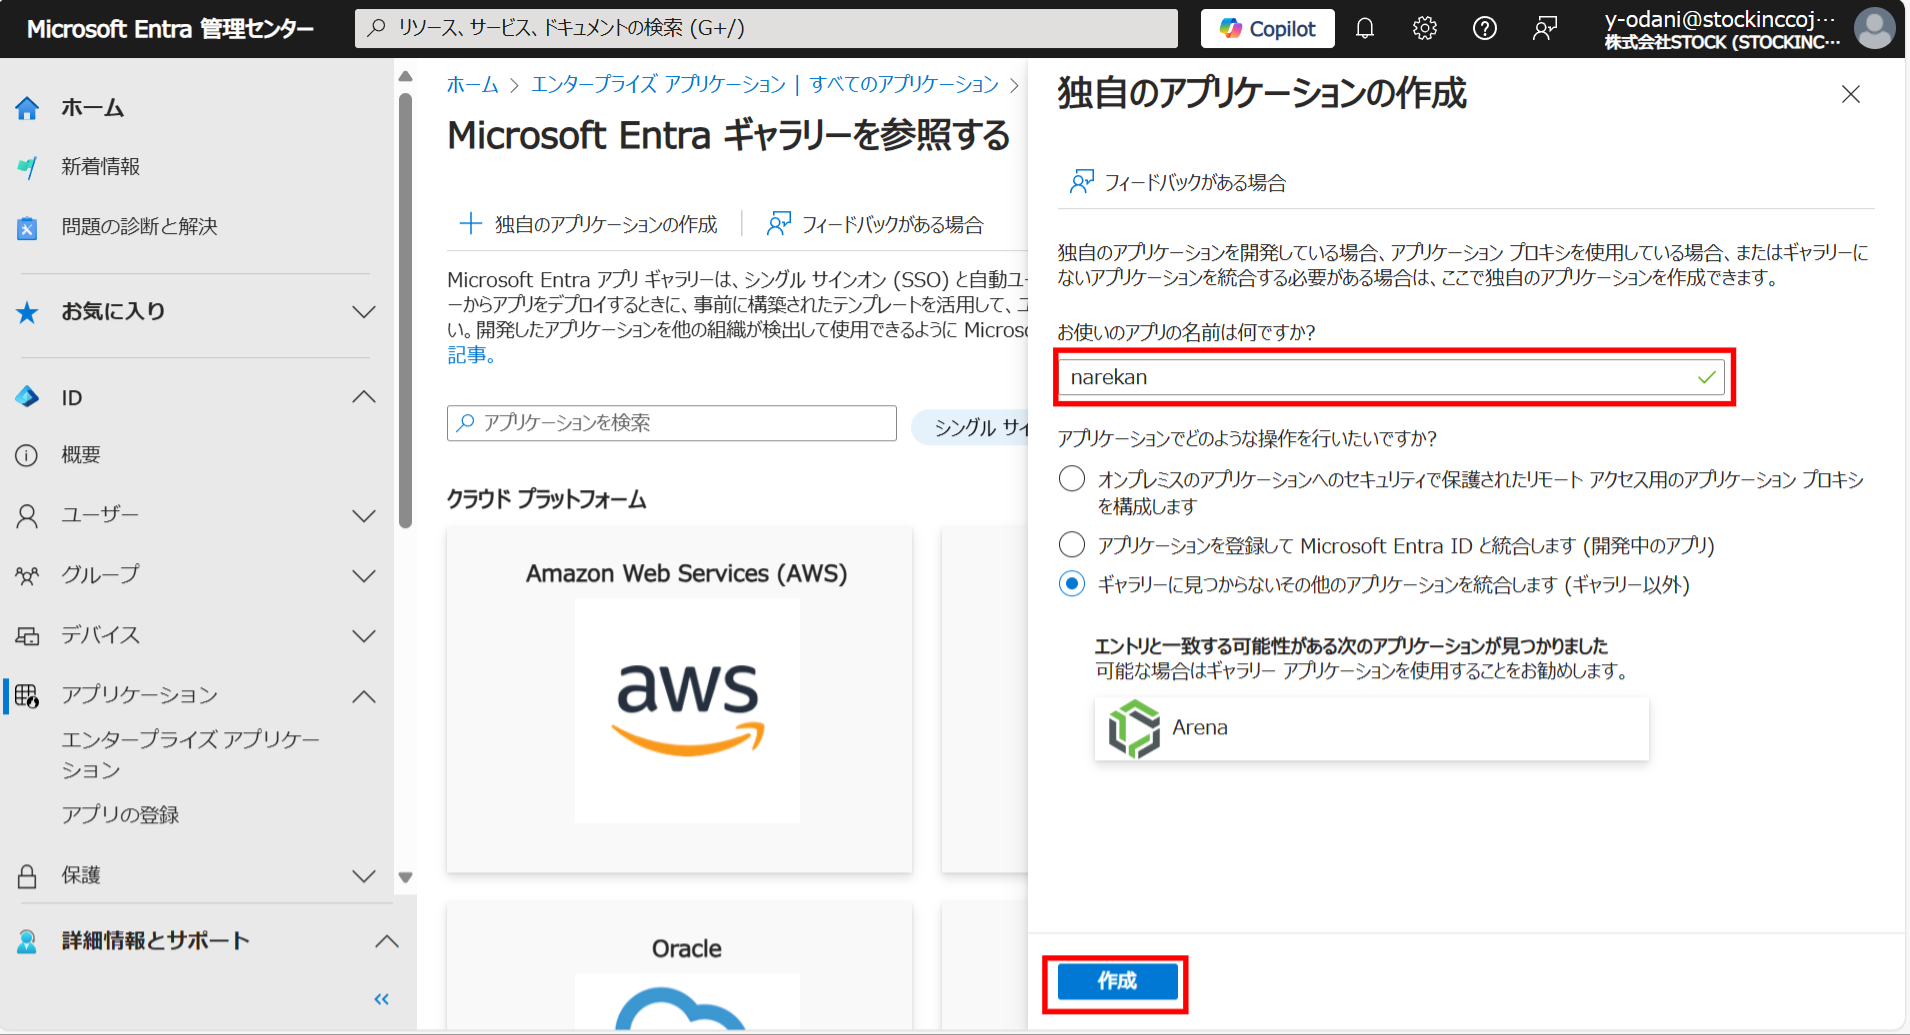This screenshot has width=1910, height=1035.
Task: Click the favorites star icon
Action: pos(27,312)
